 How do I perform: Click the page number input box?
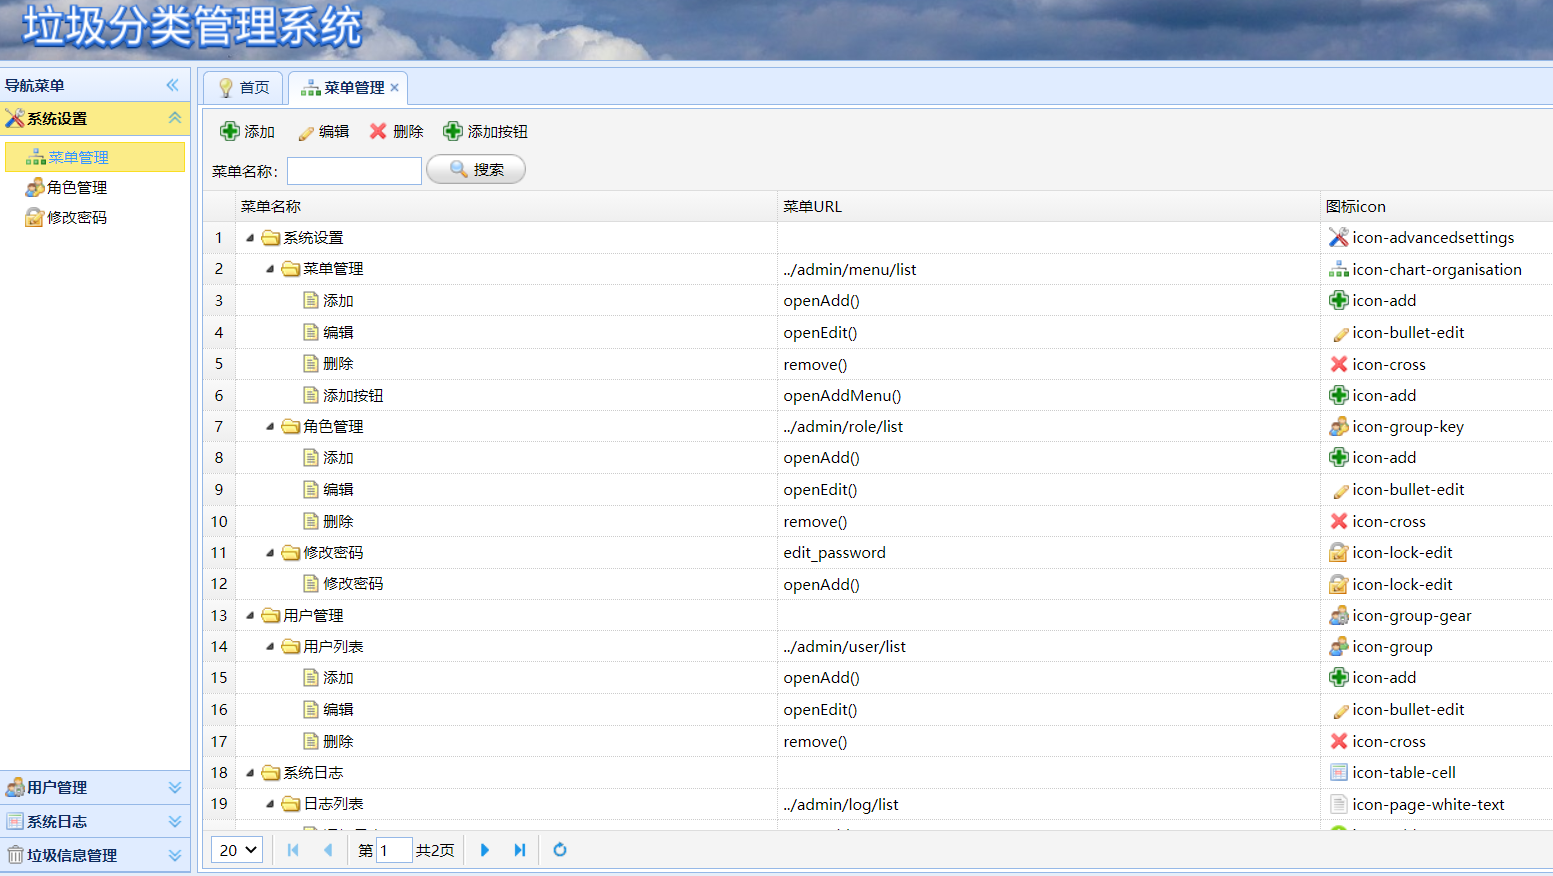click(393, 850)
